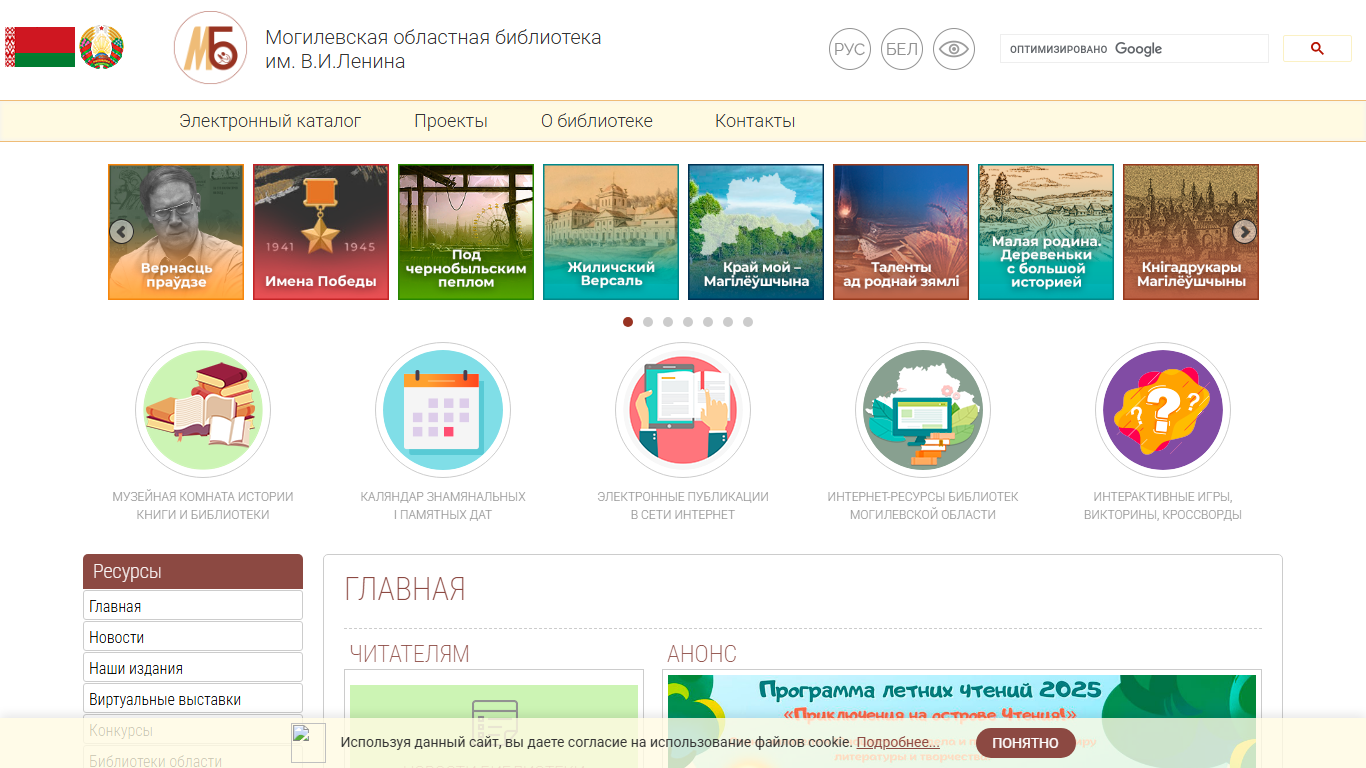Select Конкурсы in the sidebar
Image resolution: width=1366 pixels, height=768 pixels.
click(193, 730)
